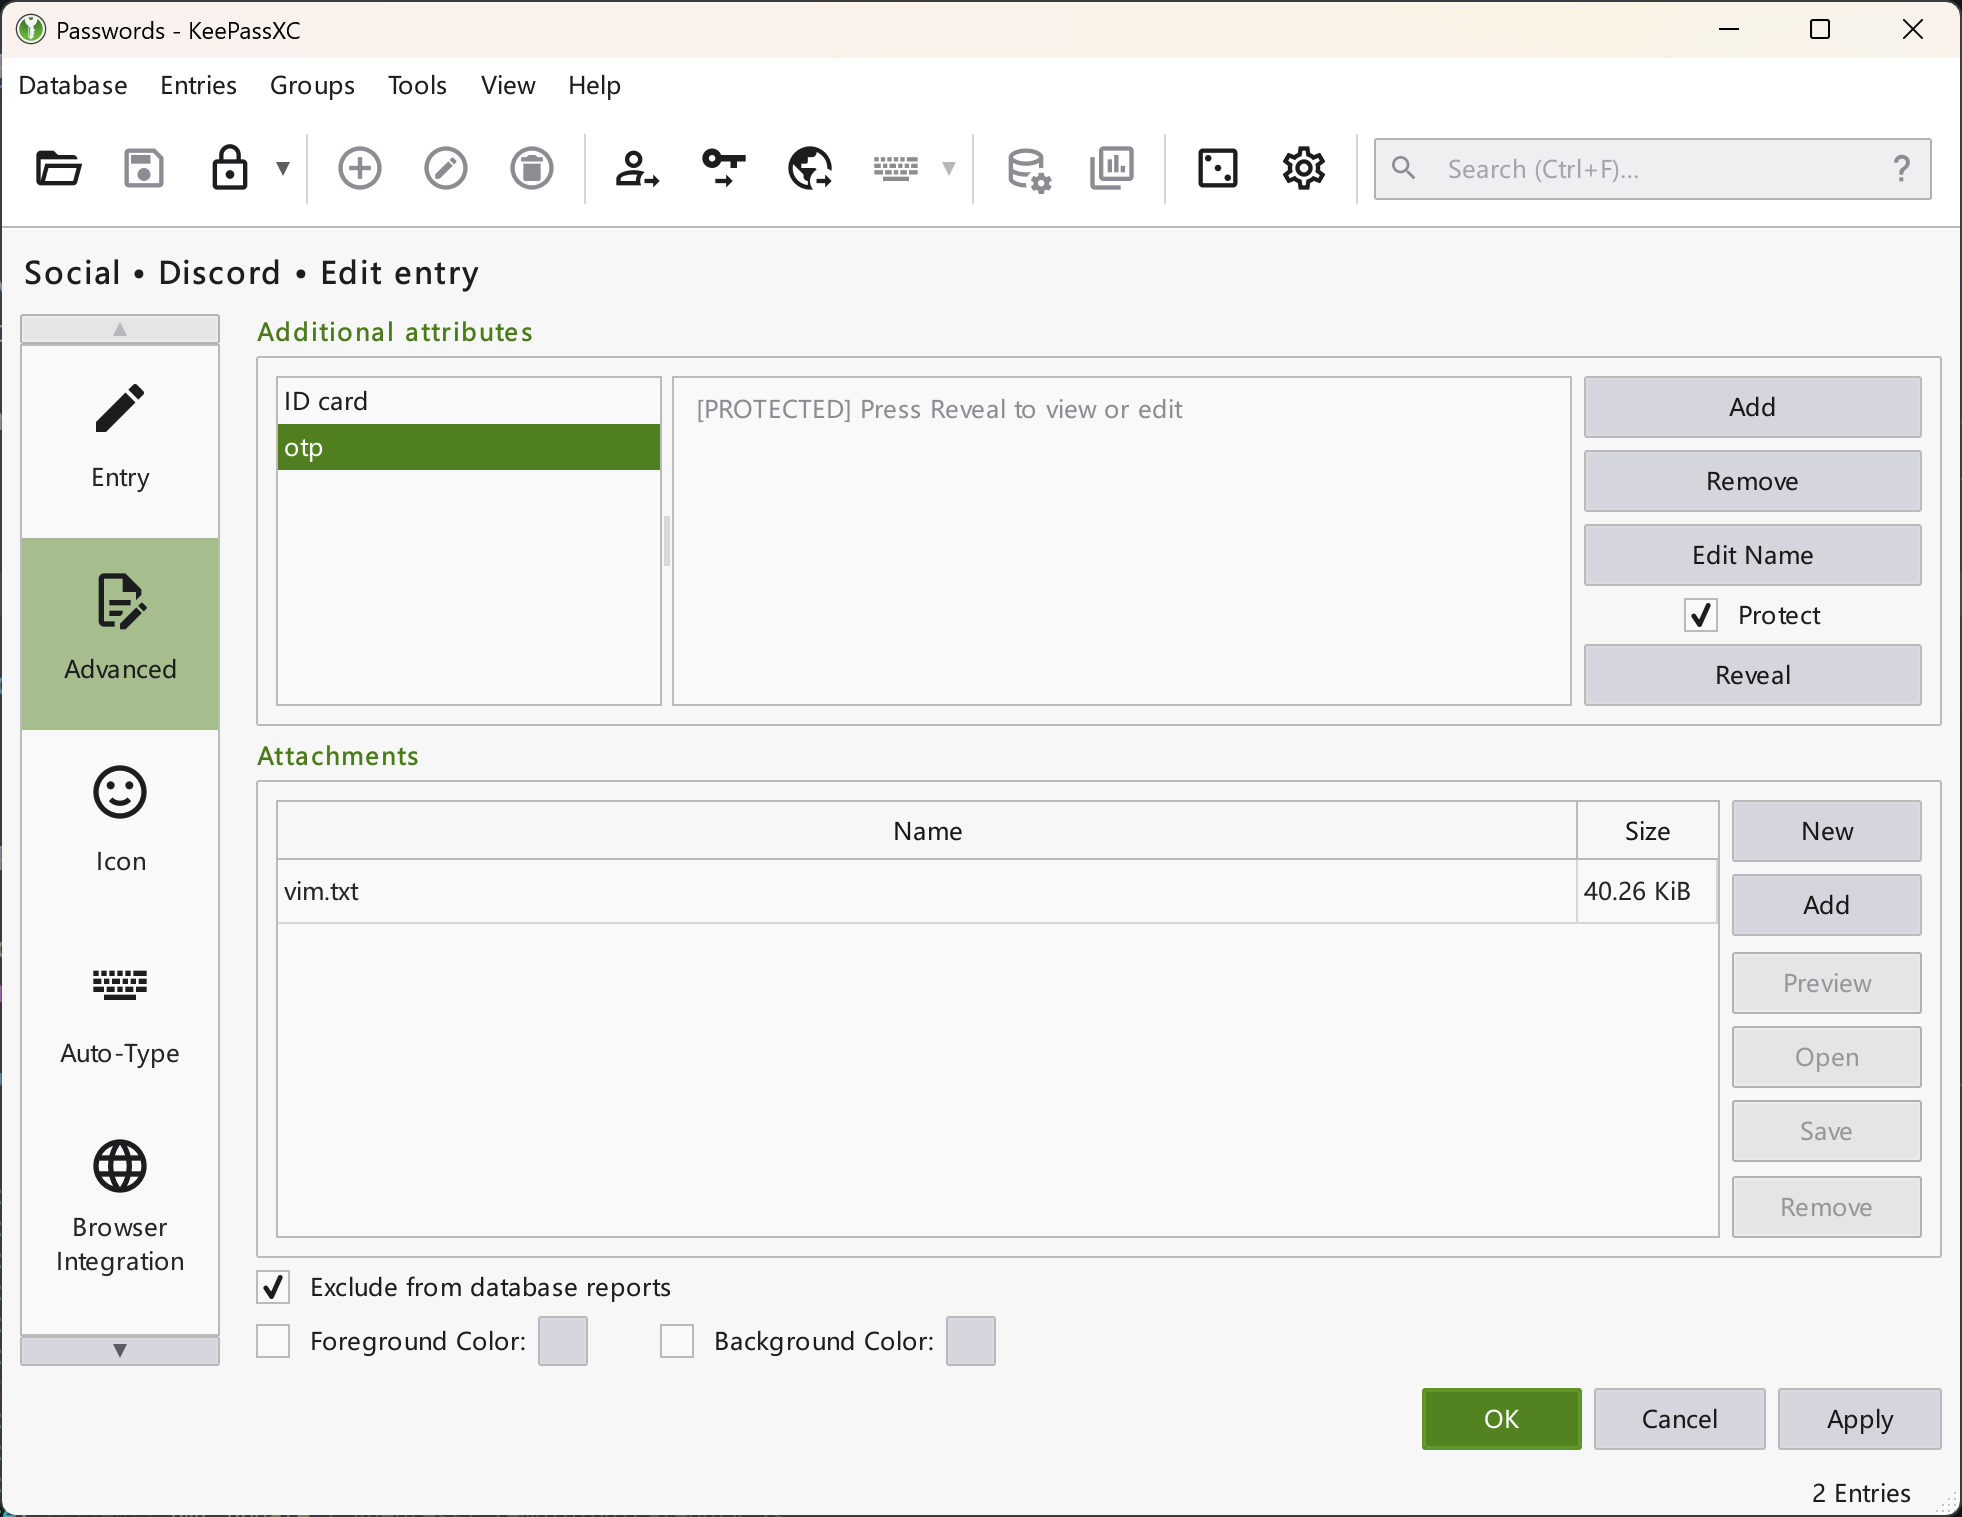Screen dimensions: 1962x1517
Task: Copy username with person-arrow icon
Action: point(637,168)
